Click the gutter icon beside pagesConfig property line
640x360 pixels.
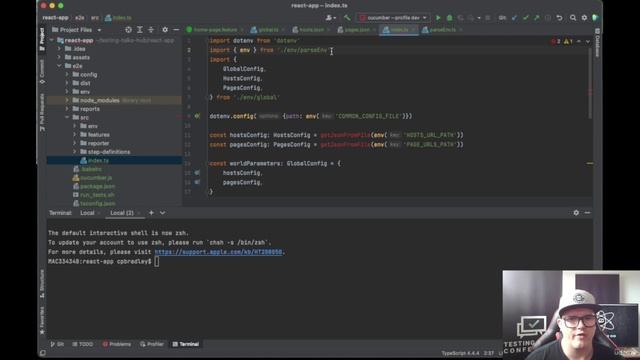point(197,182)
